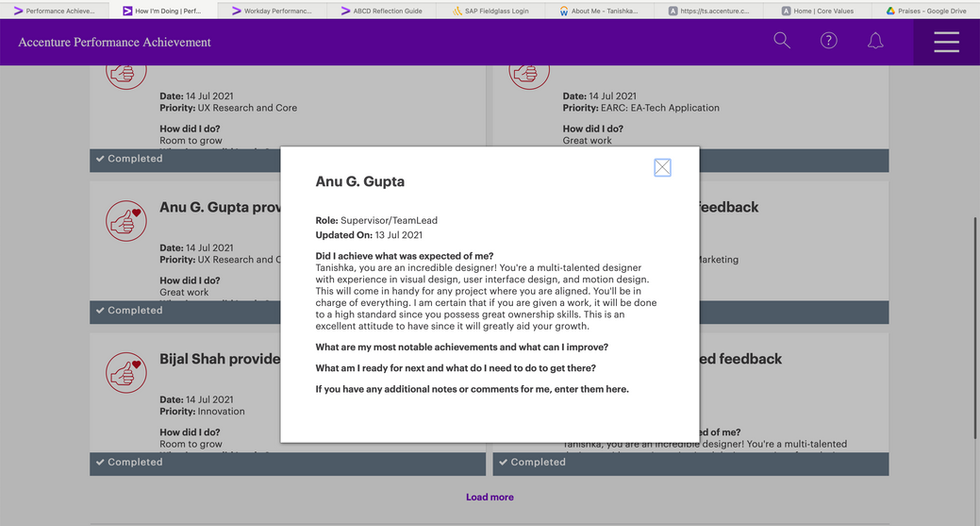This screenshot has width=980, height=526.
Task: Switch to the Workday Performance browser tab
Action: pos(272,11)
